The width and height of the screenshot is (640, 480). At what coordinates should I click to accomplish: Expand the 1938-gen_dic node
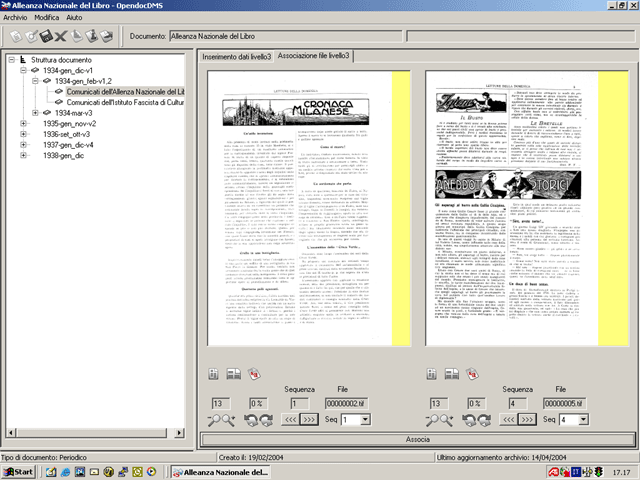24,155
